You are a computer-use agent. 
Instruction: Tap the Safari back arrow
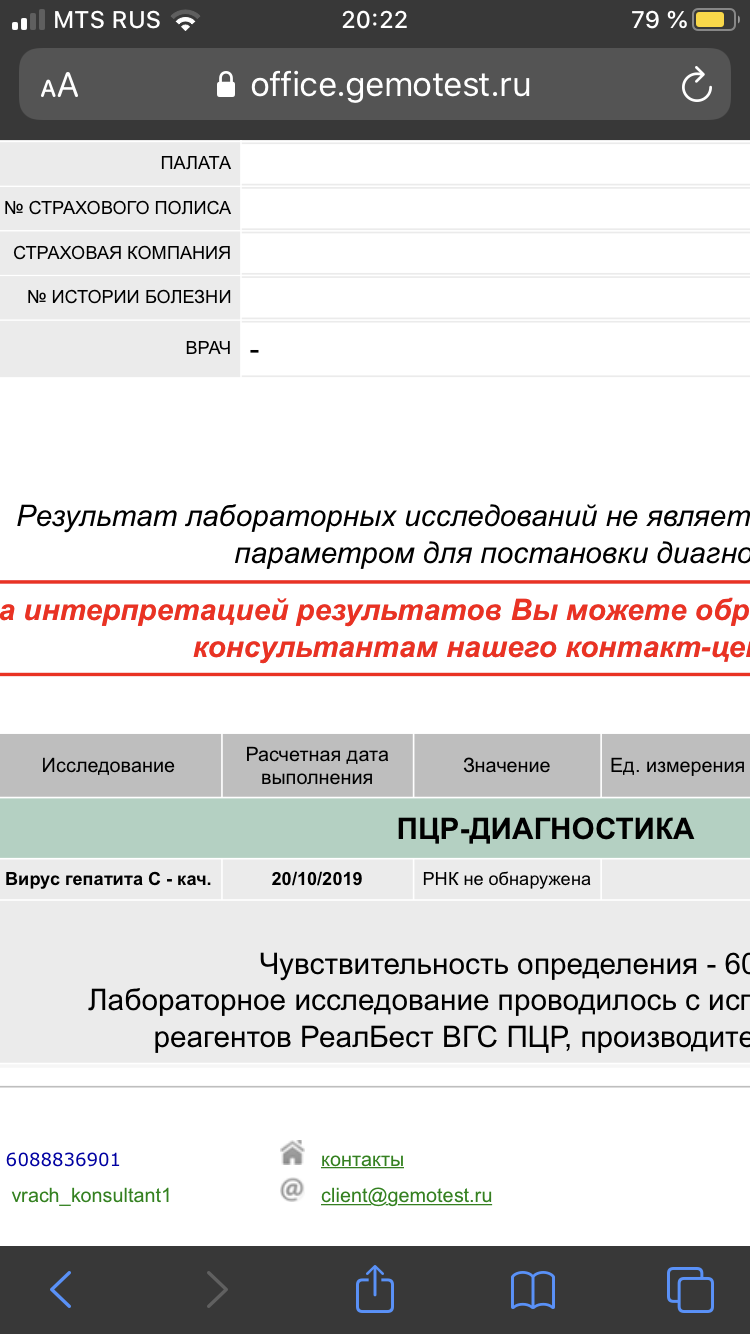tap(62, 1289)
